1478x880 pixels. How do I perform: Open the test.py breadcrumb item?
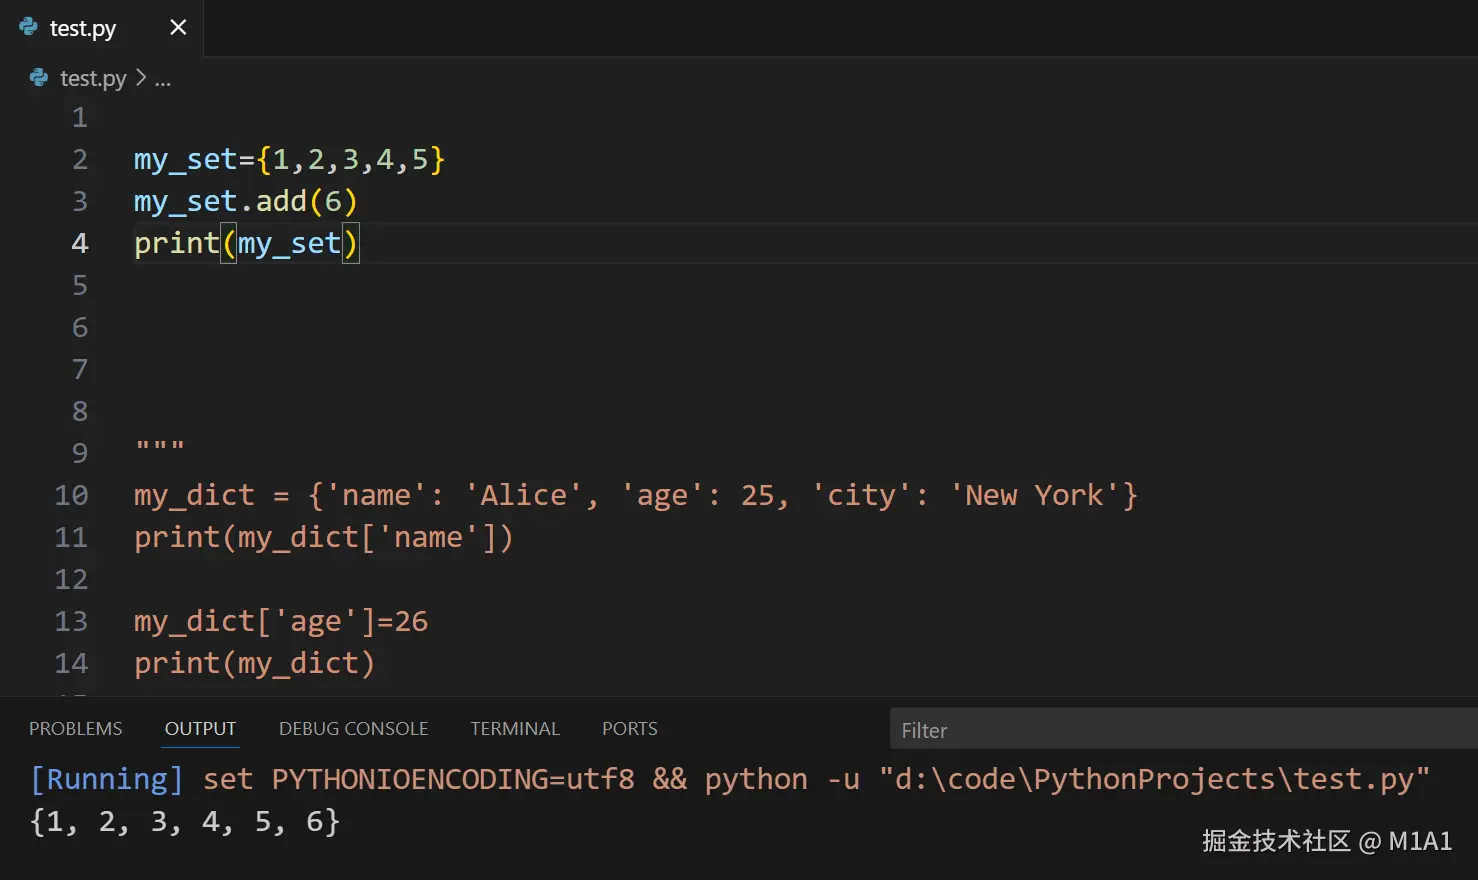pos(93,78)
